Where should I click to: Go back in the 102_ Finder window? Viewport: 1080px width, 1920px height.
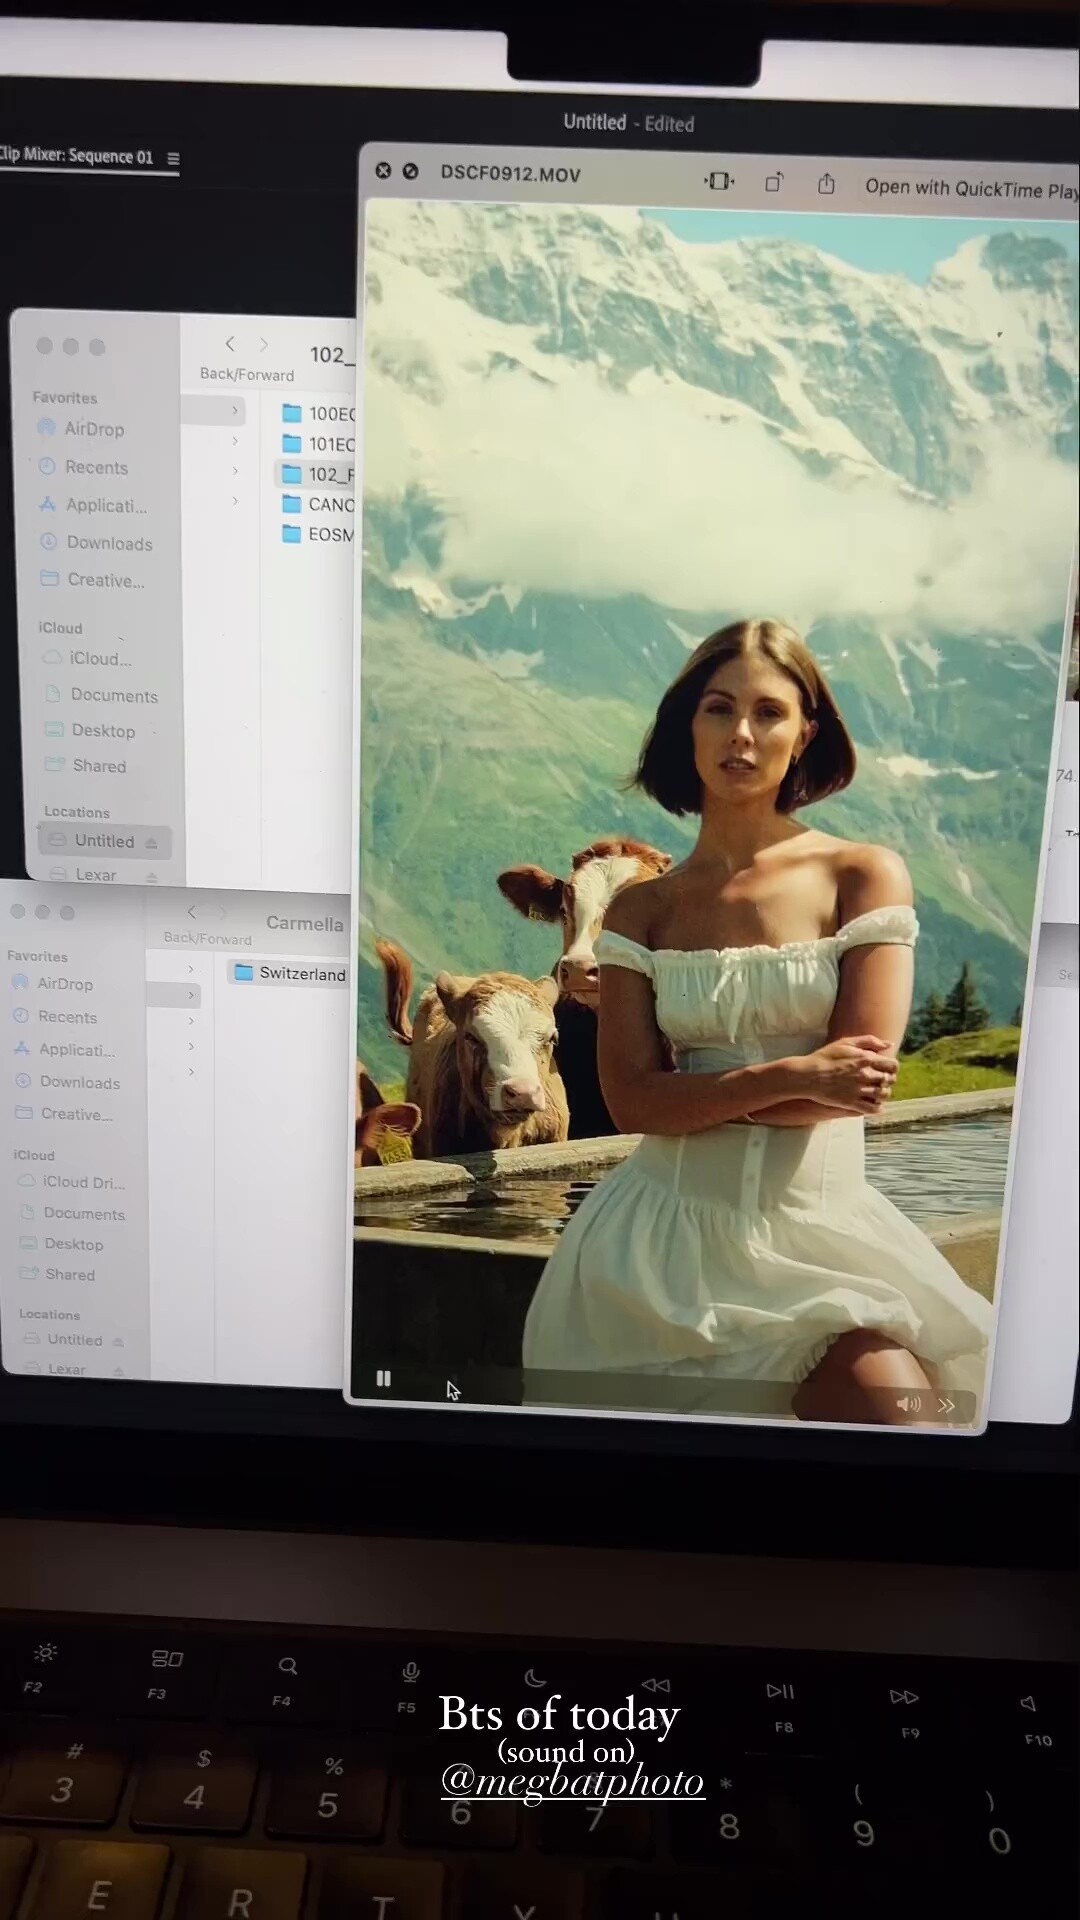230,344
